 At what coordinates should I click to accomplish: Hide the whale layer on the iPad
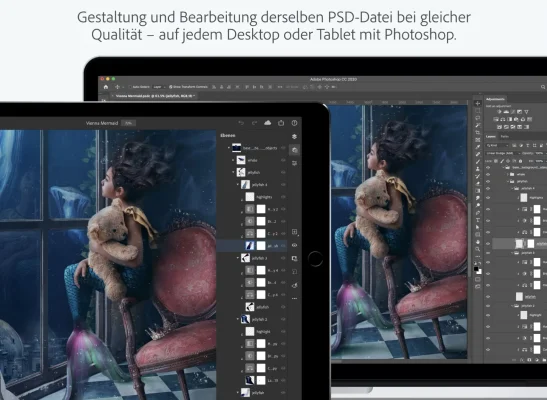tap(283, 160)
